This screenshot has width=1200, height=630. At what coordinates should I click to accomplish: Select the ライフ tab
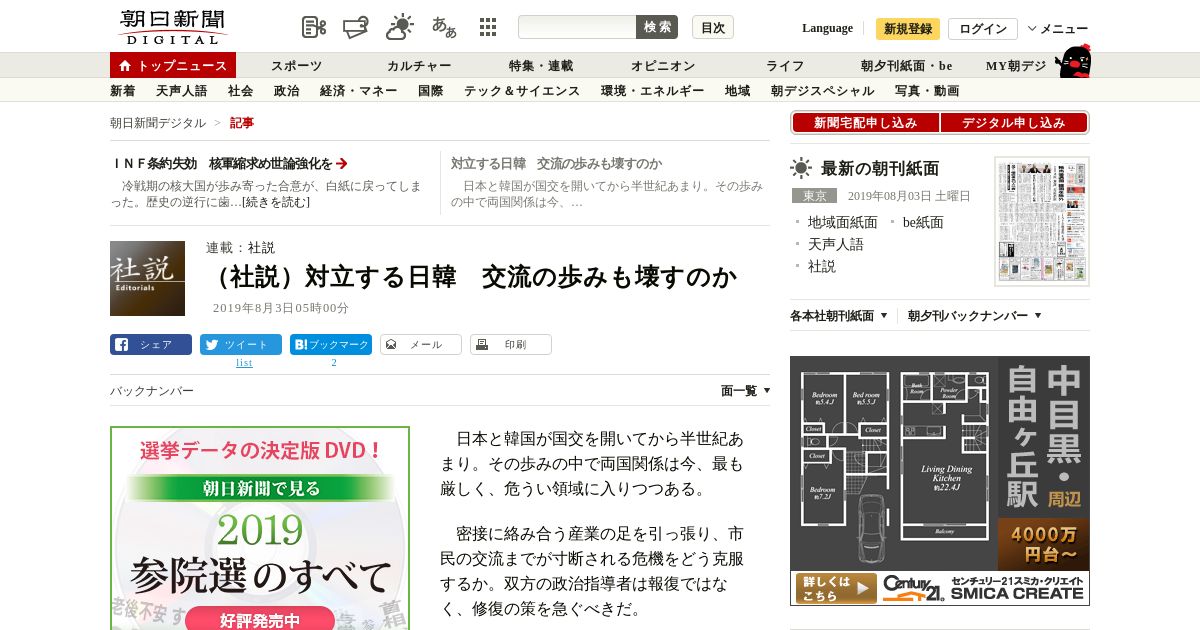(x=785, y=66)
